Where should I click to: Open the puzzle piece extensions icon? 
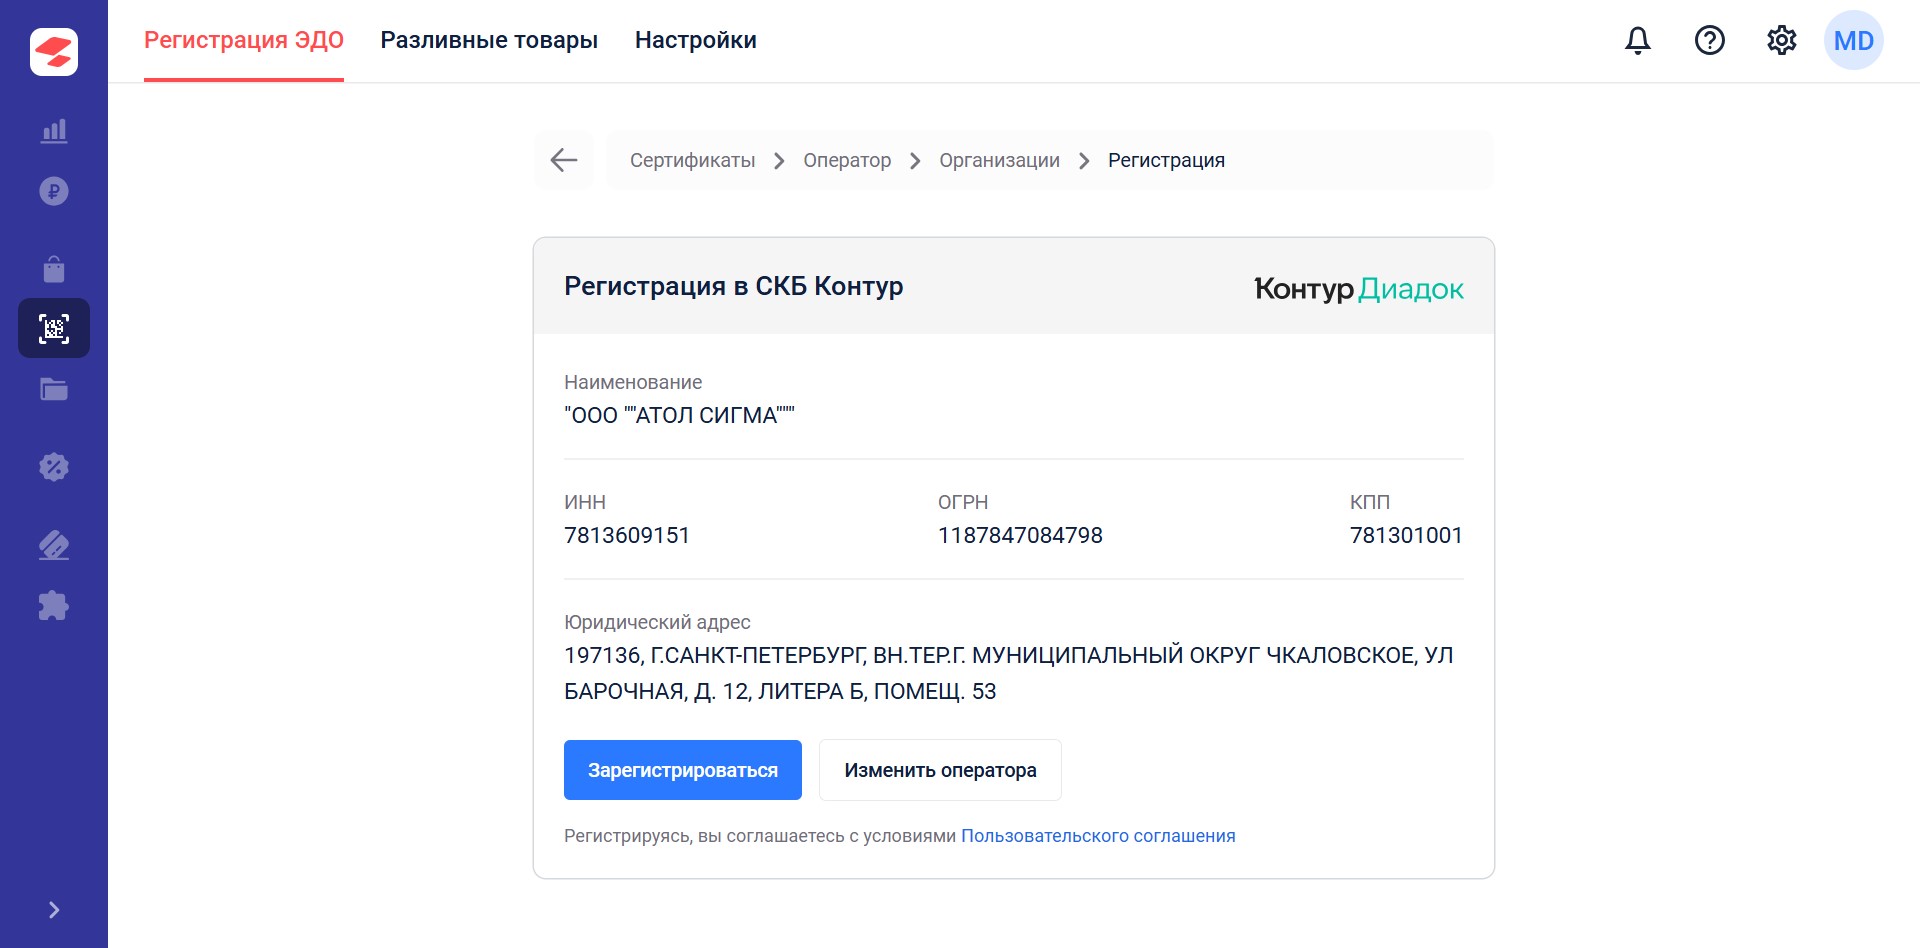(54, 605)
